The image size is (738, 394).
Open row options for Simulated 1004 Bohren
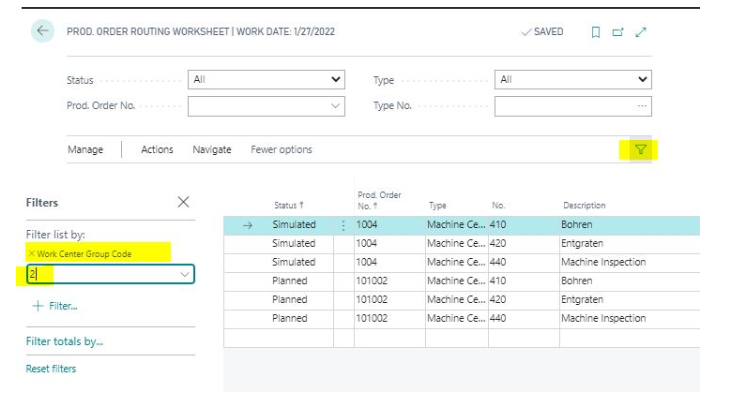pyautogui.click(x=344, y=225)
